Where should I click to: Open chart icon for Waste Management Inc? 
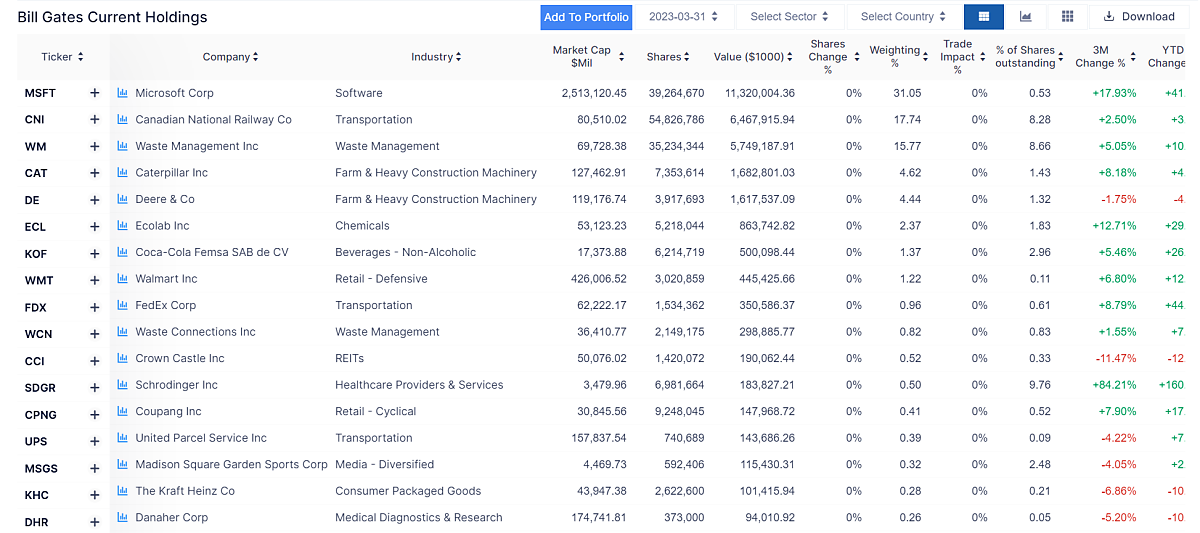point(123,146)
